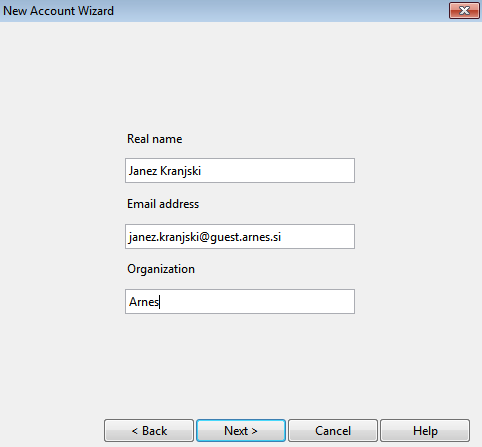Click the Real name label
This screenshot has width=482, height=447.
(155, 139)
